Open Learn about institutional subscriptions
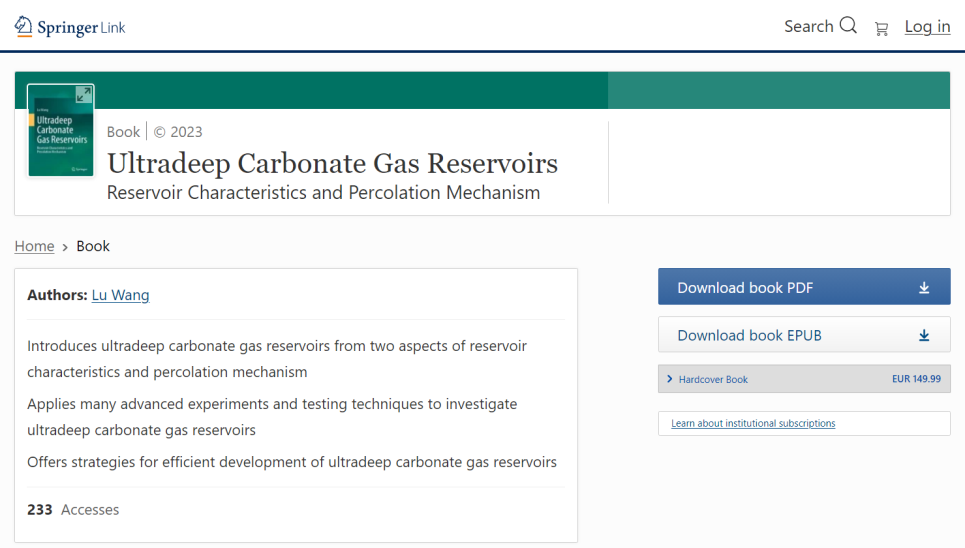Viewport: 965px width, 548px height. (753, 424)
